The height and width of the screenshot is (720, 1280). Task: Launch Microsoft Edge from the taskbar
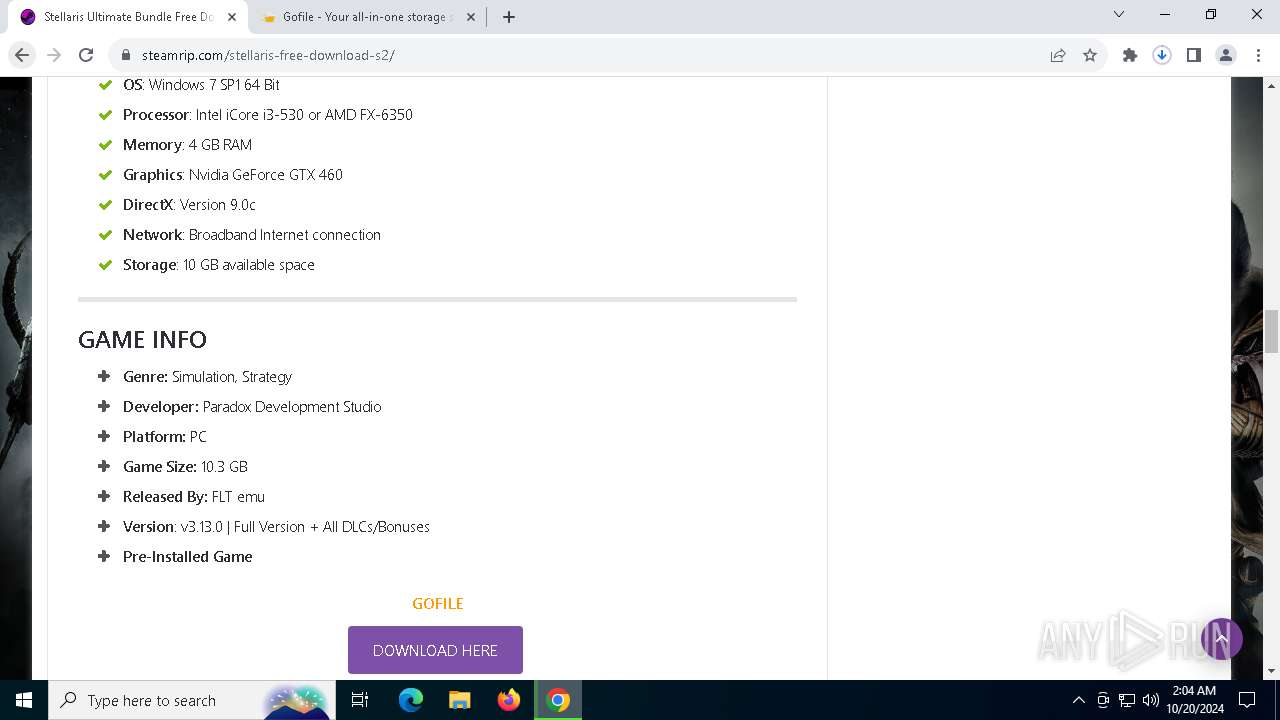pyautogui.click(x=411, y=700)
